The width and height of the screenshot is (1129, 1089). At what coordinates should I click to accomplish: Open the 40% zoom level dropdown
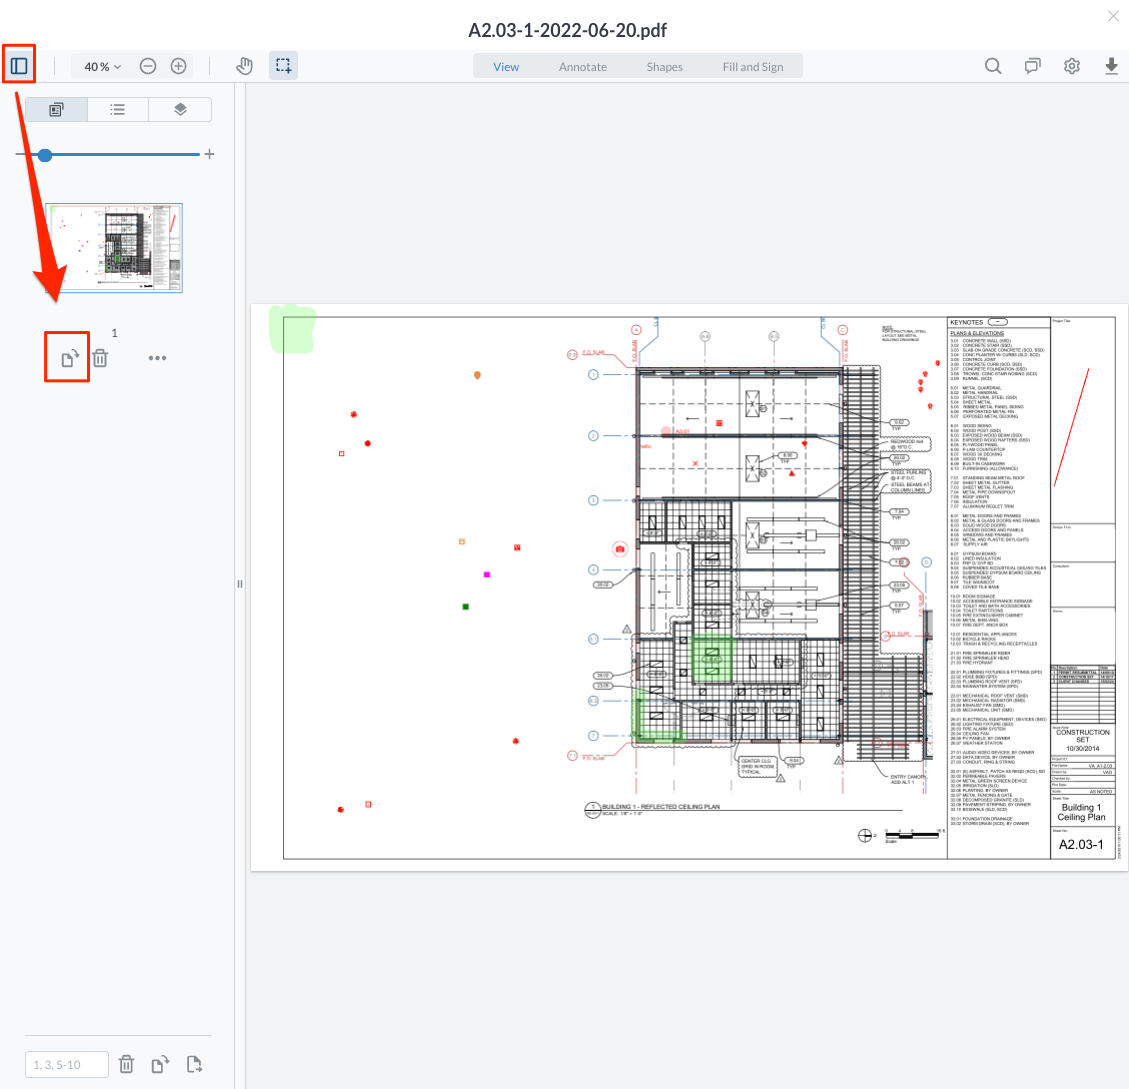tap(102, 66)
